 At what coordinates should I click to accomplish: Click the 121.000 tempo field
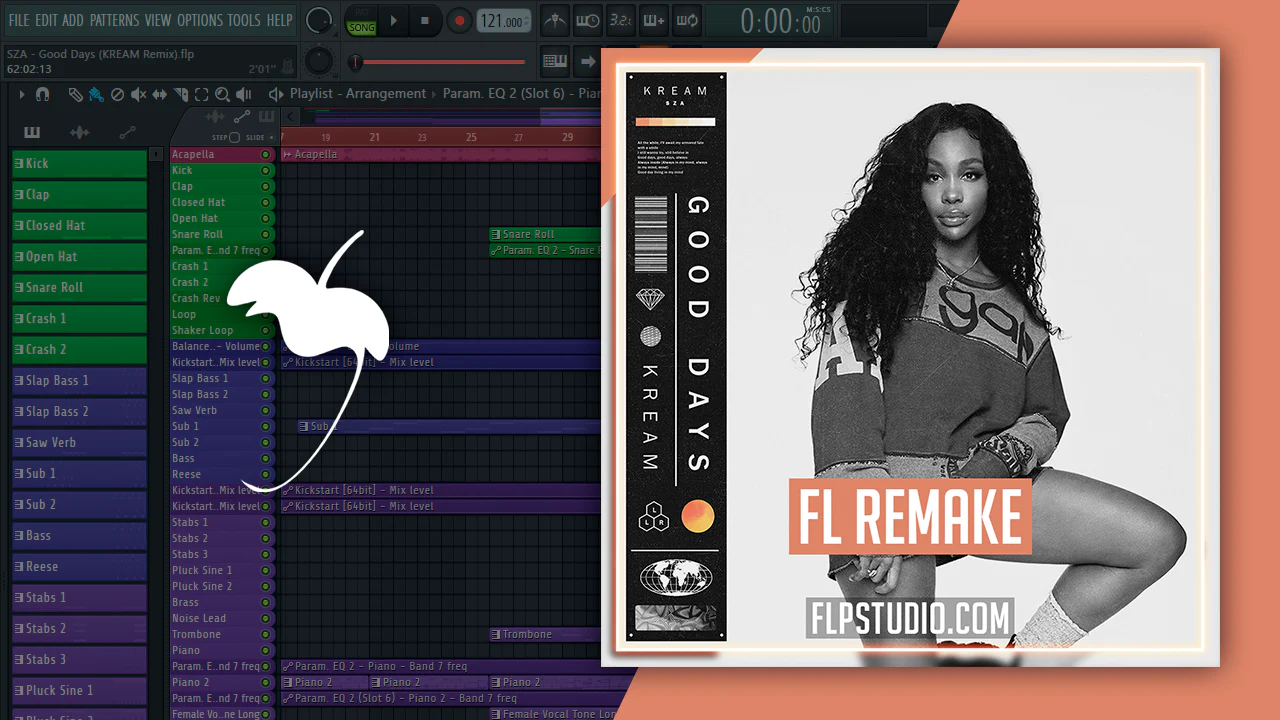coord(504,21)
